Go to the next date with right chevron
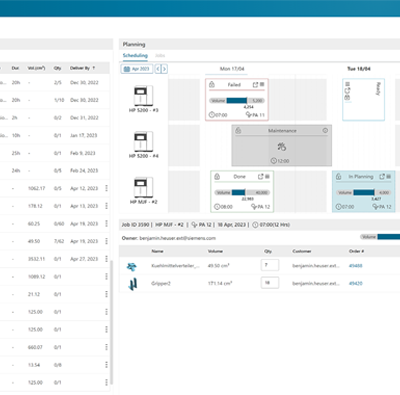The image size is (400, 395). click(164, 69)
